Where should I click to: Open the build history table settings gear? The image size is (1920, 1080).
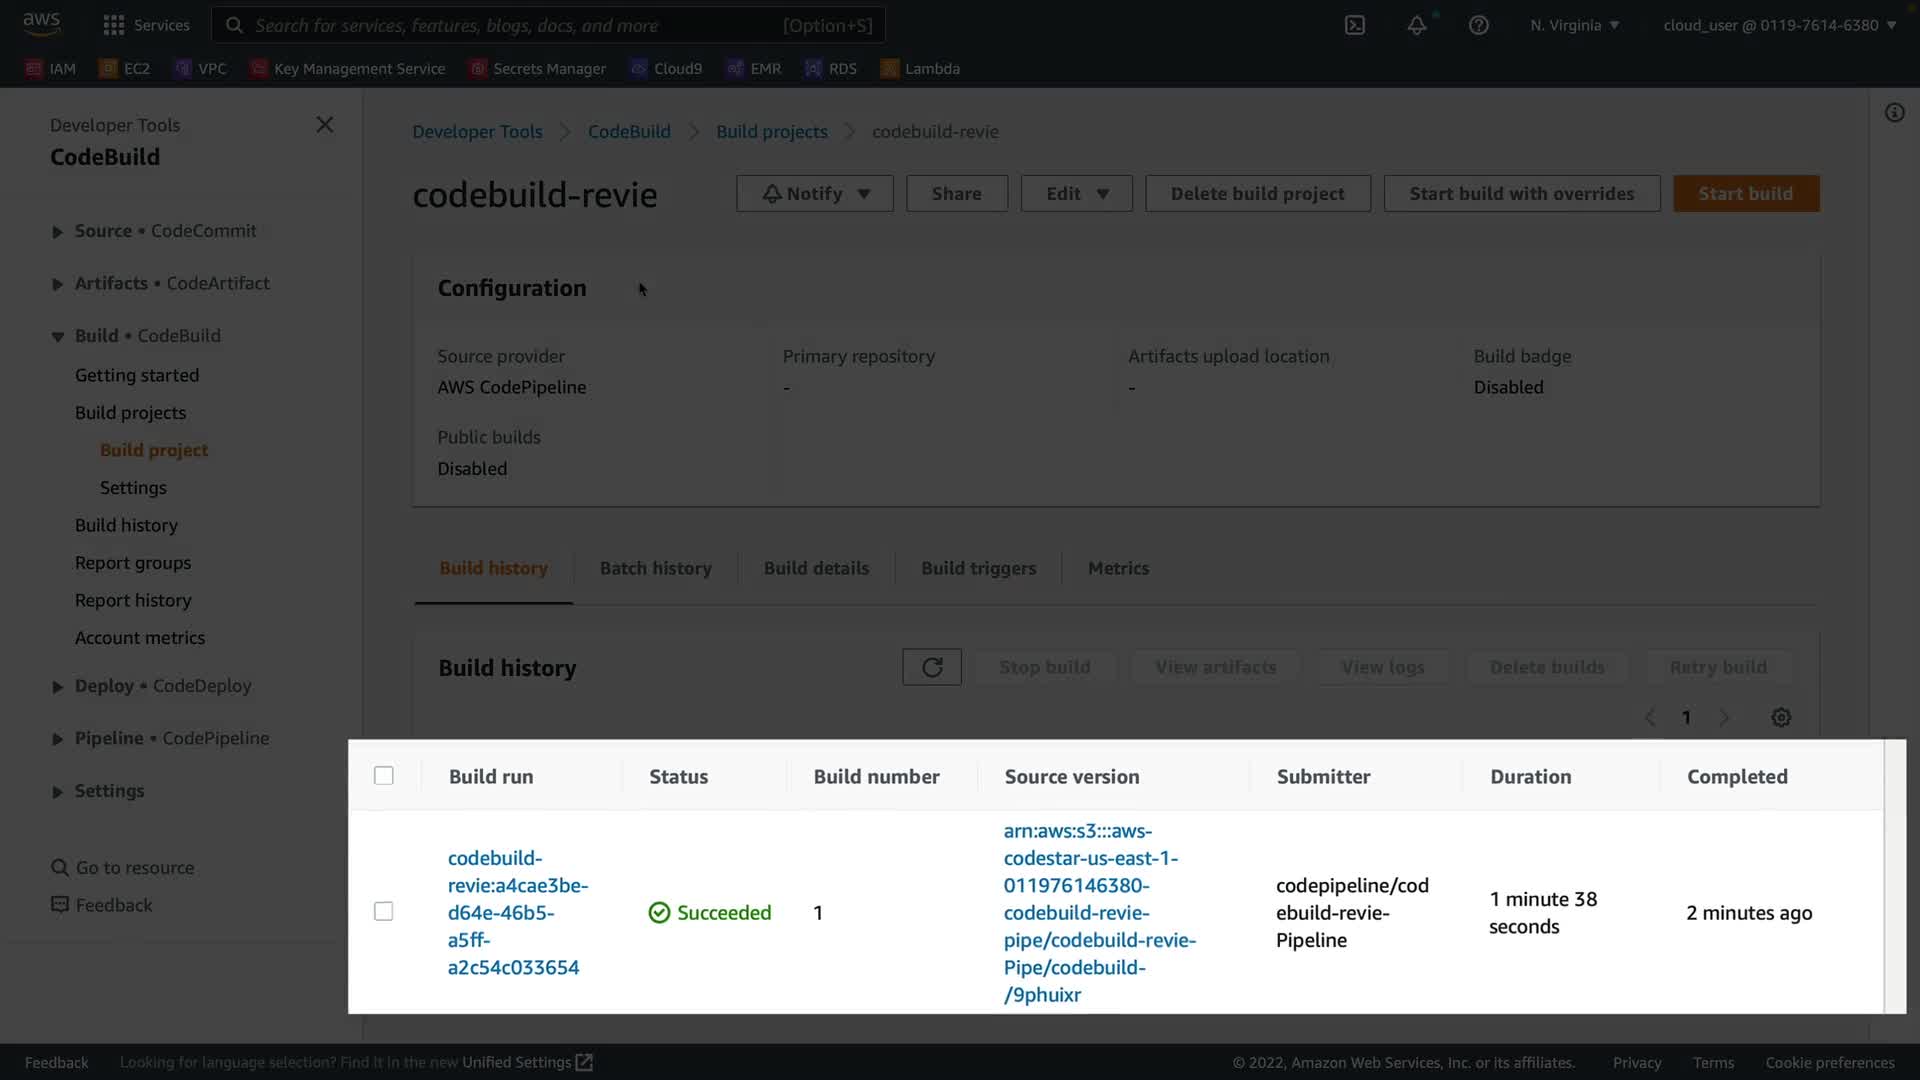1781,717
